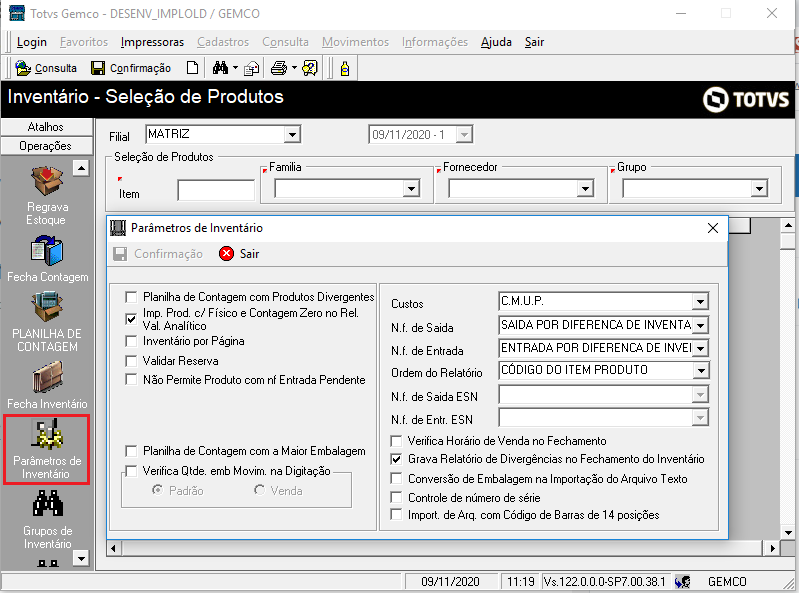Check Controle de número de série
The height and width of the screenshot is (593, 799).
[x=396, y=497]
